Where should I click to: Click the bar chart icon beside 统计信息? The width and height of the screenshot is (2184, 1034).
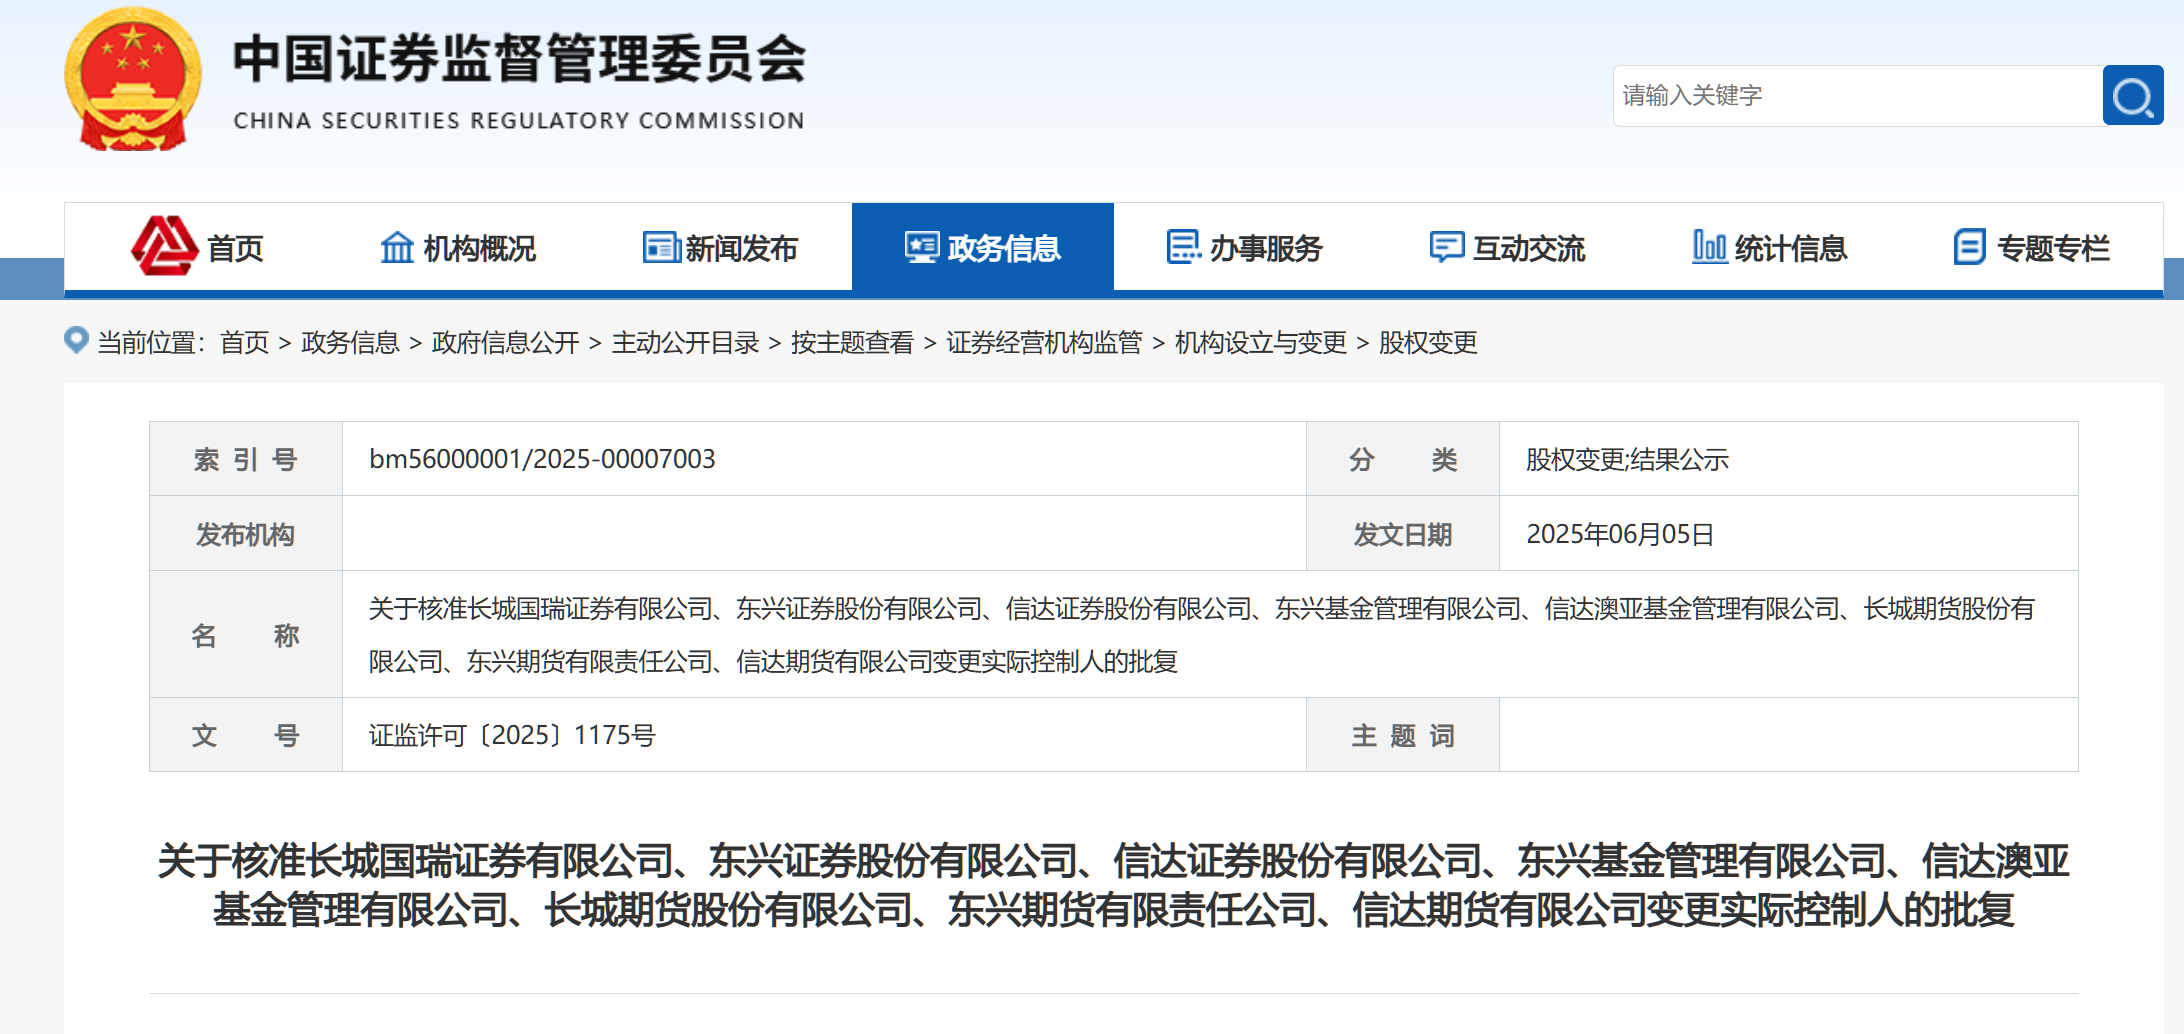pyautogui.click(x=1709, y=247)
